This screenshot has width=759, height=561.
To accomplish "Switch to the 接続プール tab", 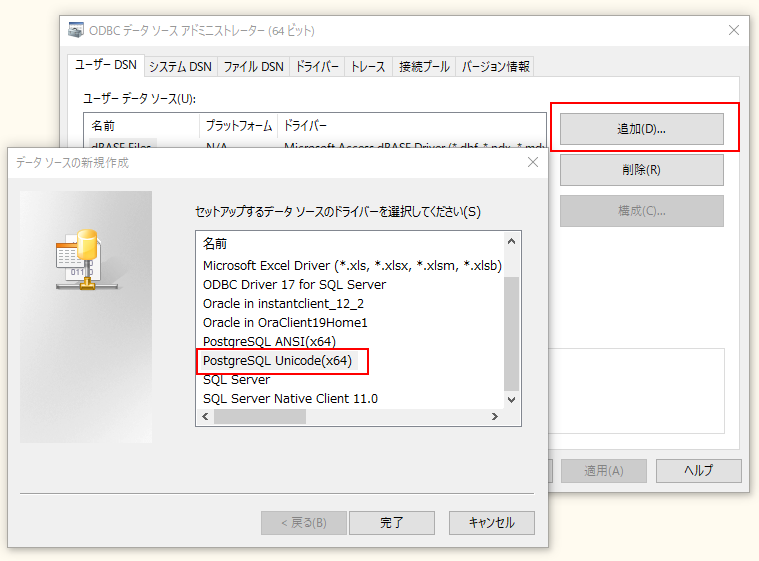I will (423, 67).
